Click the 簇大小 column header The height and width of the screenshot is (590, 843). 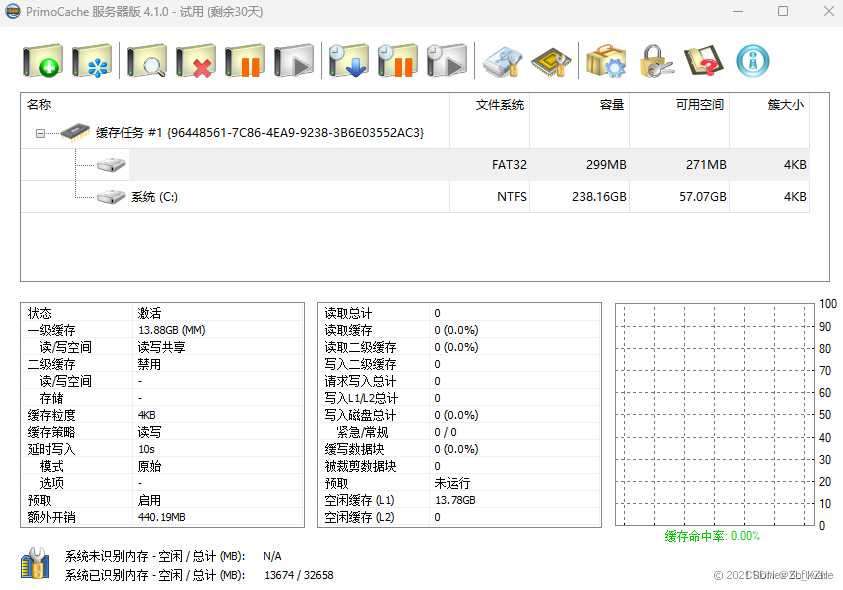click(x=769, y=104)
